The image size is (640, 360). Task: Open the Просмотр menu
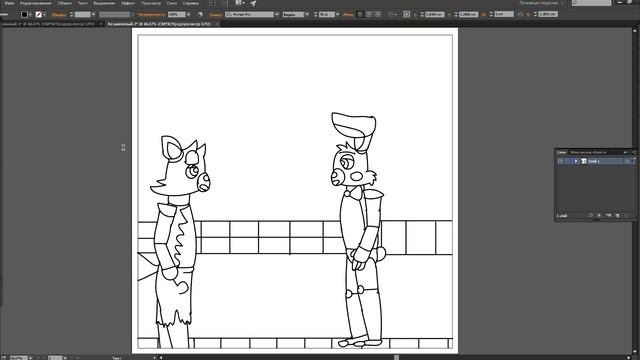tap(151, 3)
